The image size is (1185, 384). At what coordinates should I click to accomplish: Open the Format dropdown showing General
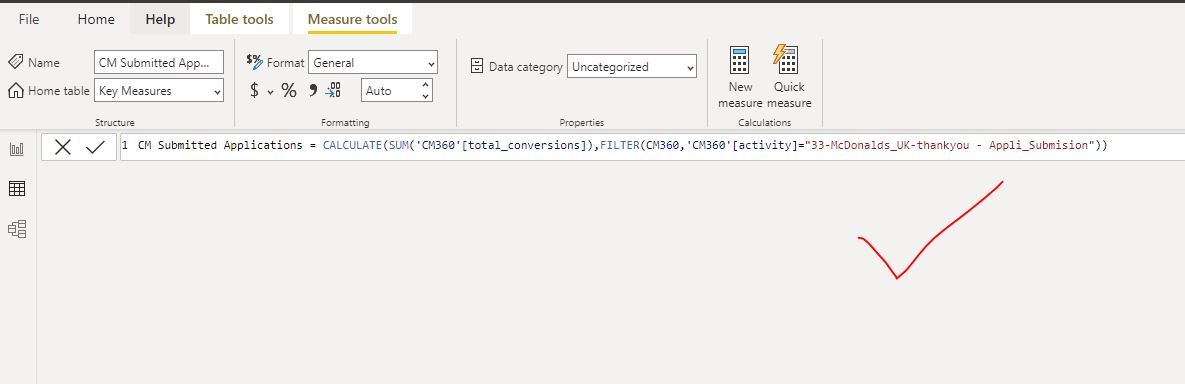click(373, 63)
